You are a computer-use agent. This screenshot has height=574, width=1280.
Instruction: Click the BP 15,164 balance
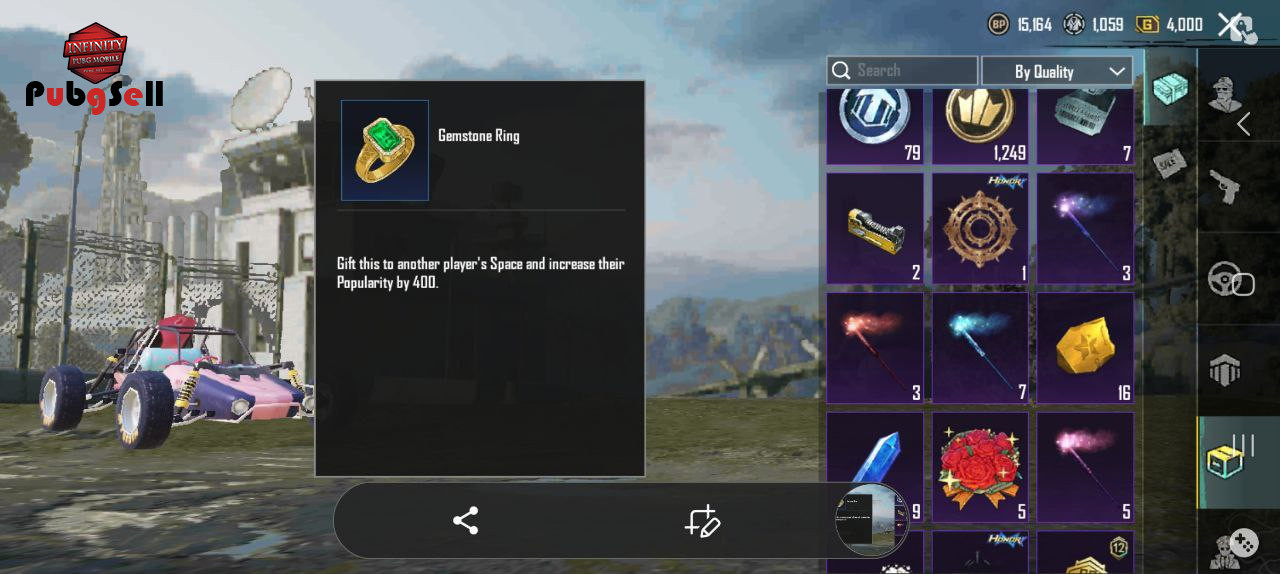click(1020, 24)
